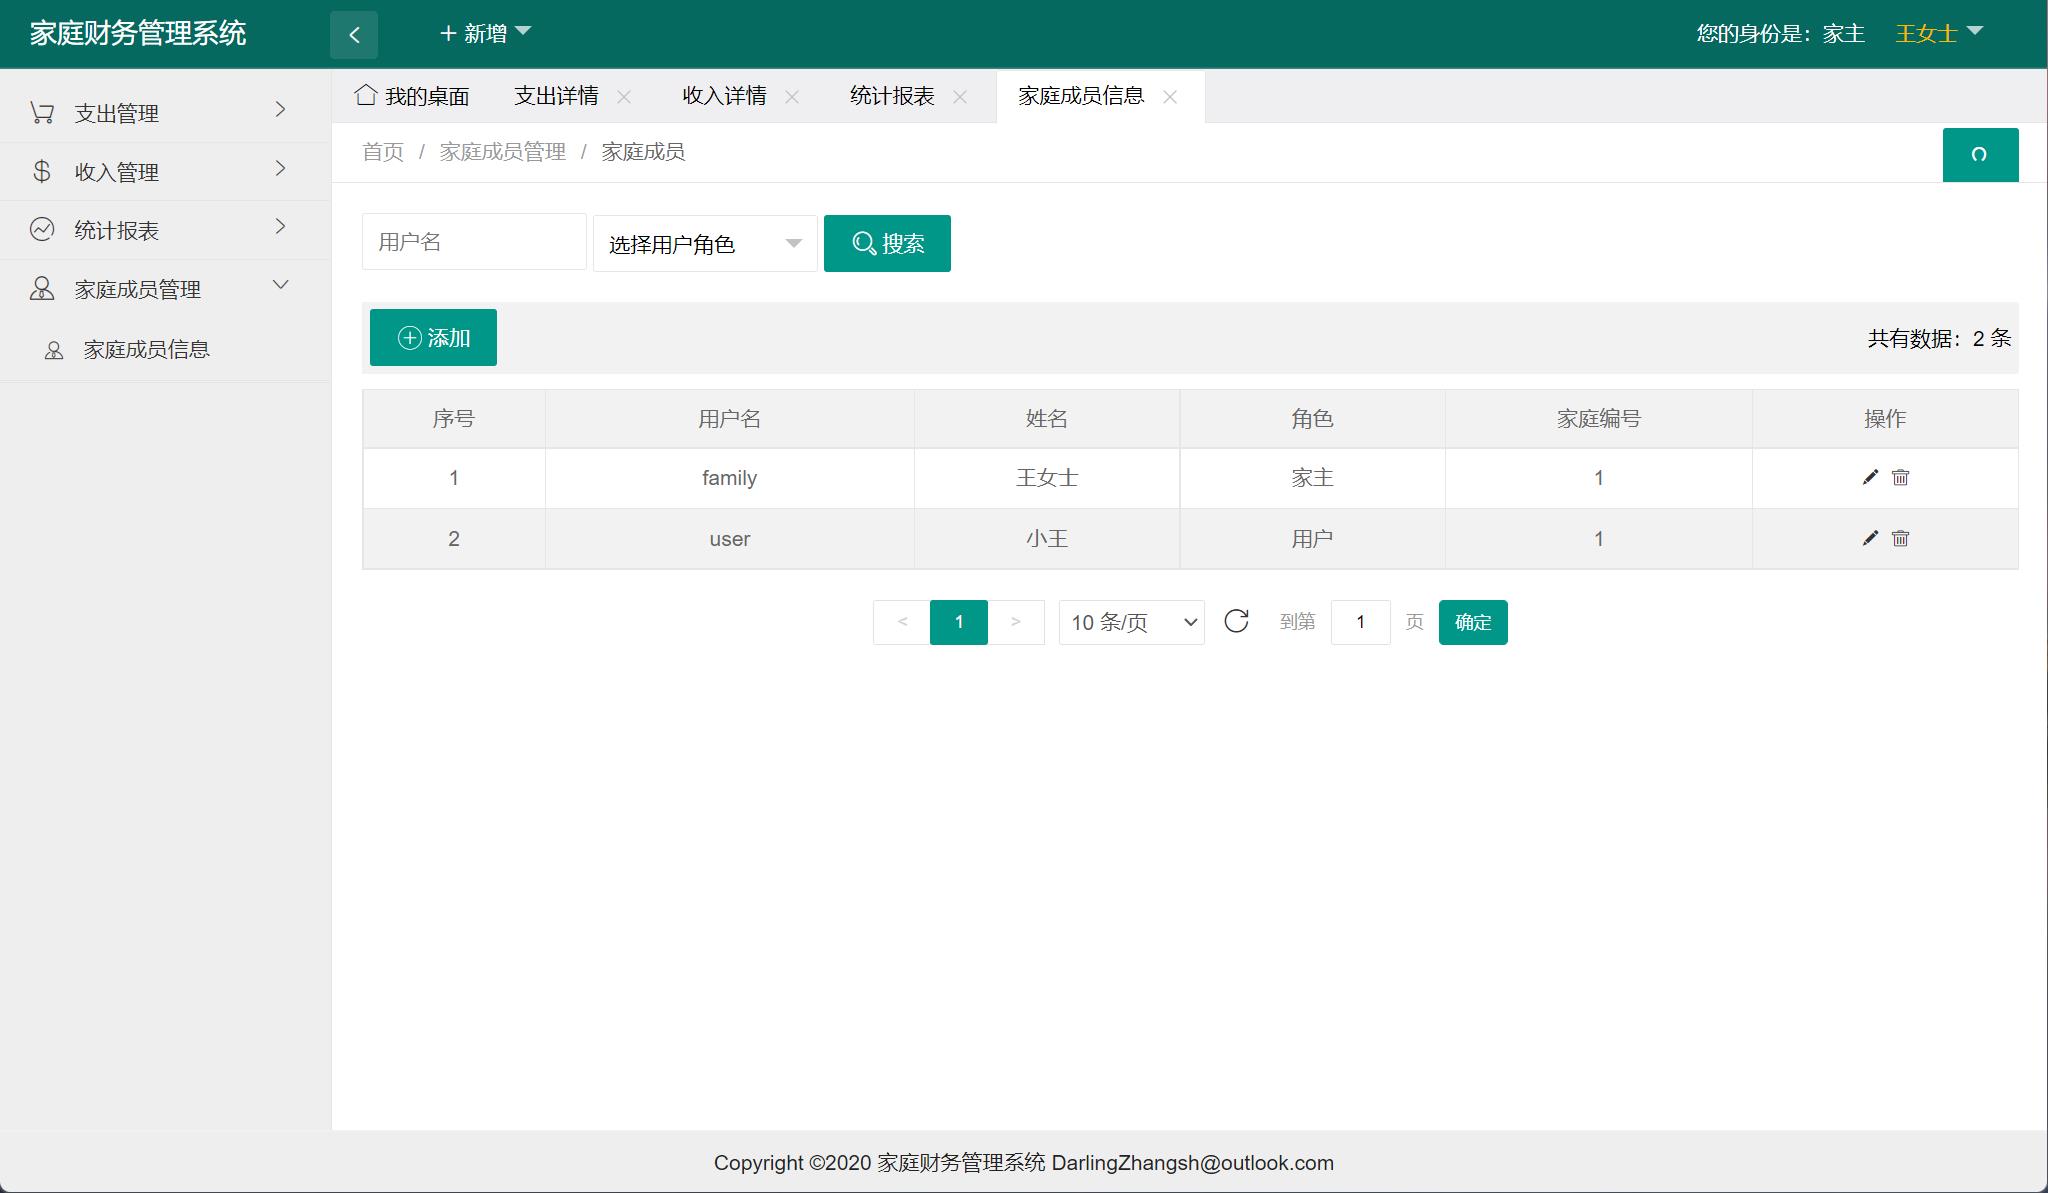
Task: Switch to the 收入详情 tab
Action: (x=724, y=96)
